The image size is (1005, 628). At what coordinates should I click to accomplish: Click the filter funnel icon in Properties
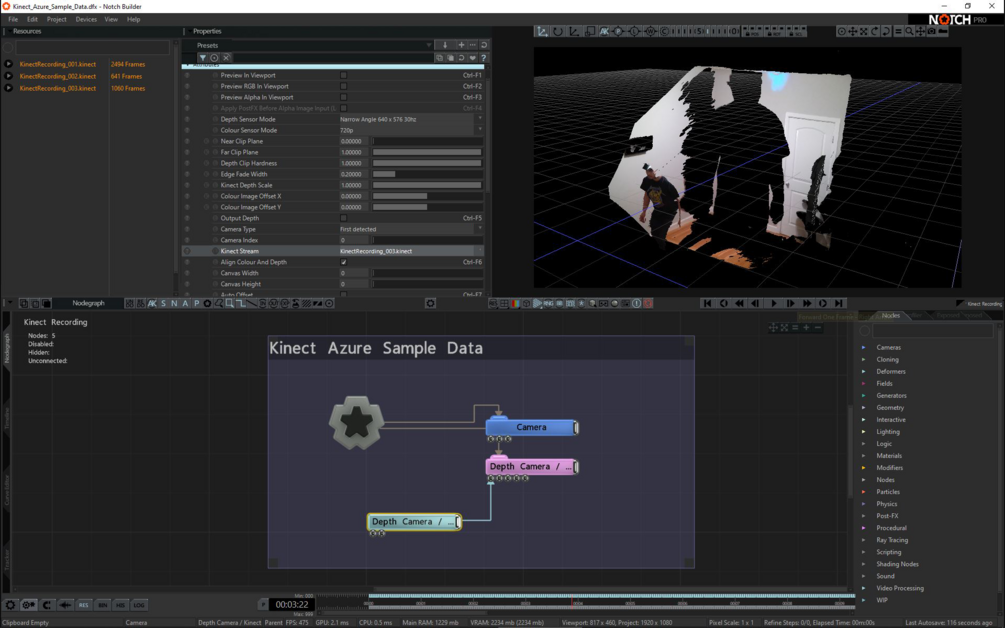click(x=203, y=58)
